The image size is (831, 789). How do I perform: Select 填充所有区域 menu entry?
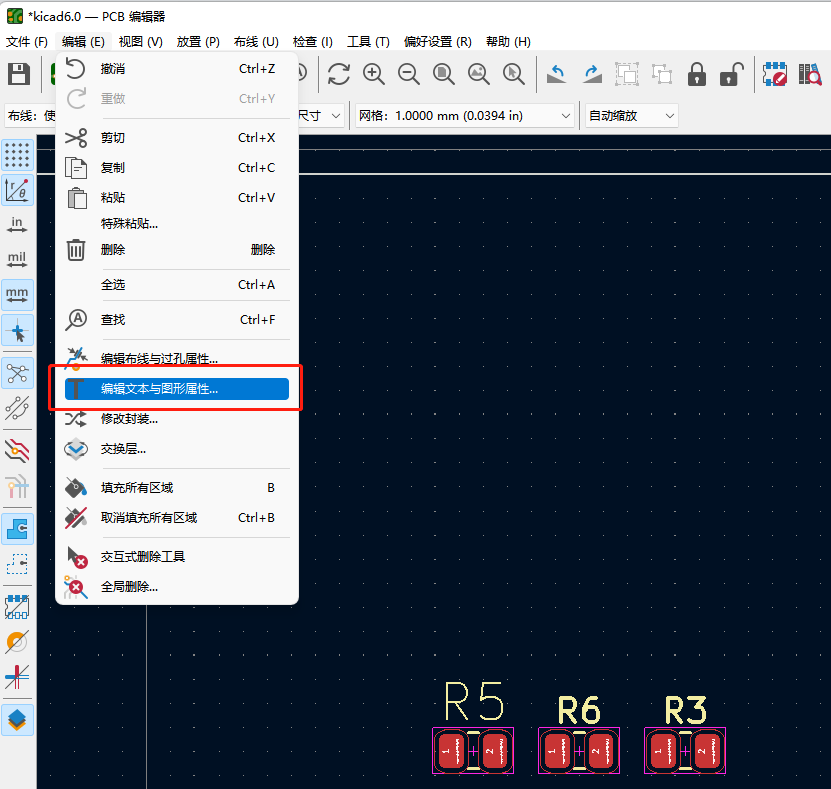[x=177, y=487]
